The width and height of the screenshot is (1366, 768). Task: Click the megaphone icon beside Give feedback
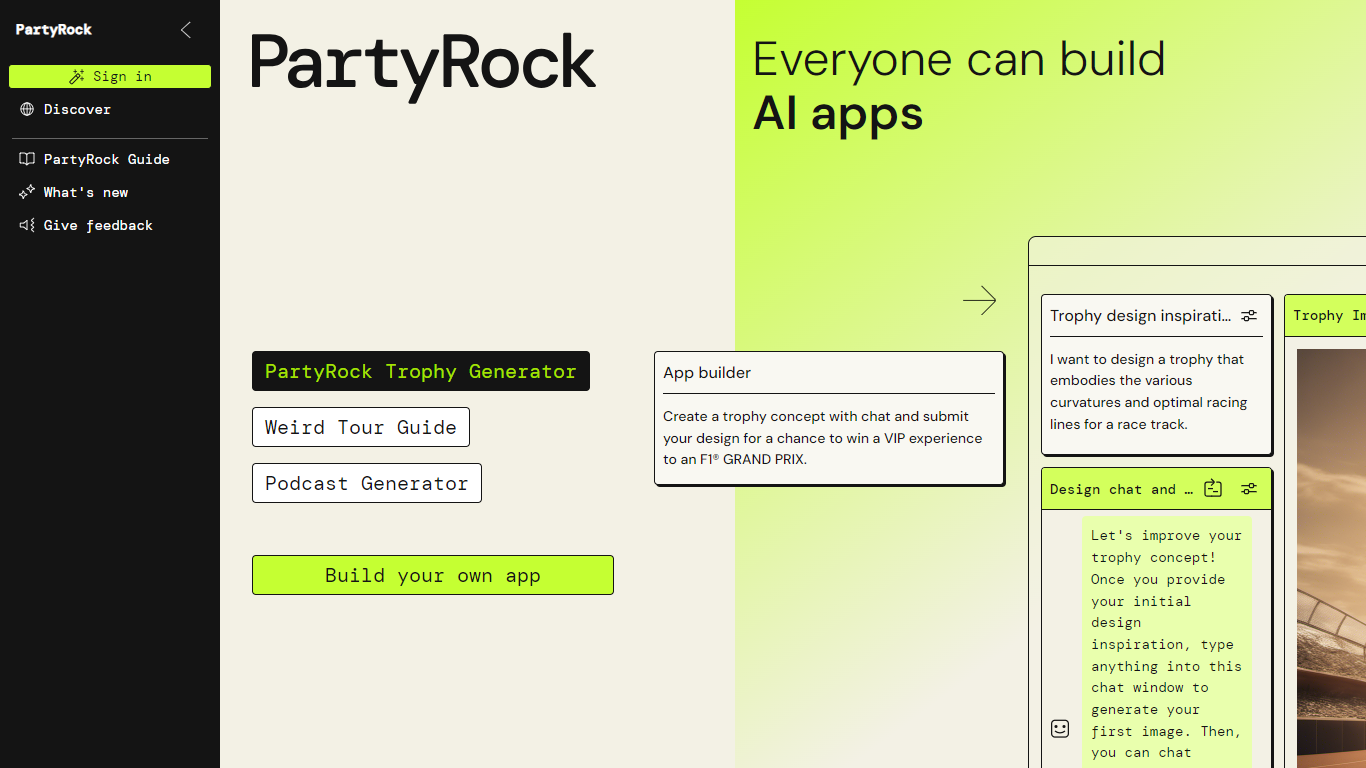pyautogui.click(x=27, y=225)
